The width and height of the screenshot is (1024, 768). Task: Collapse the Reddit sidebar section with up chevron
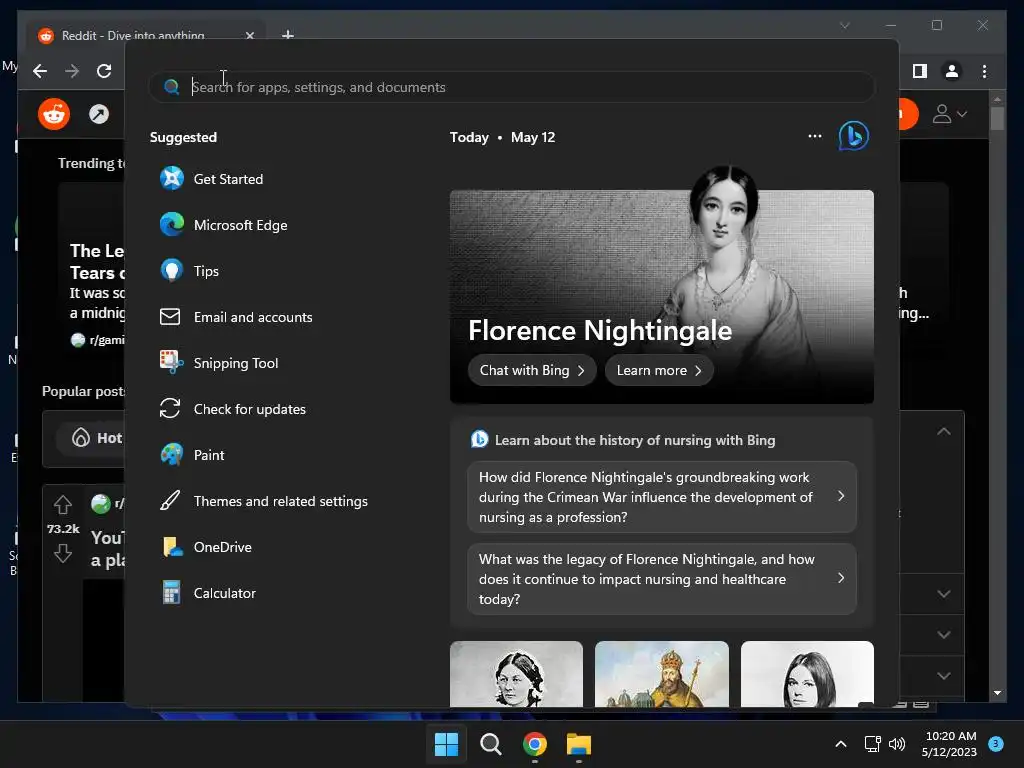[944, 431]
